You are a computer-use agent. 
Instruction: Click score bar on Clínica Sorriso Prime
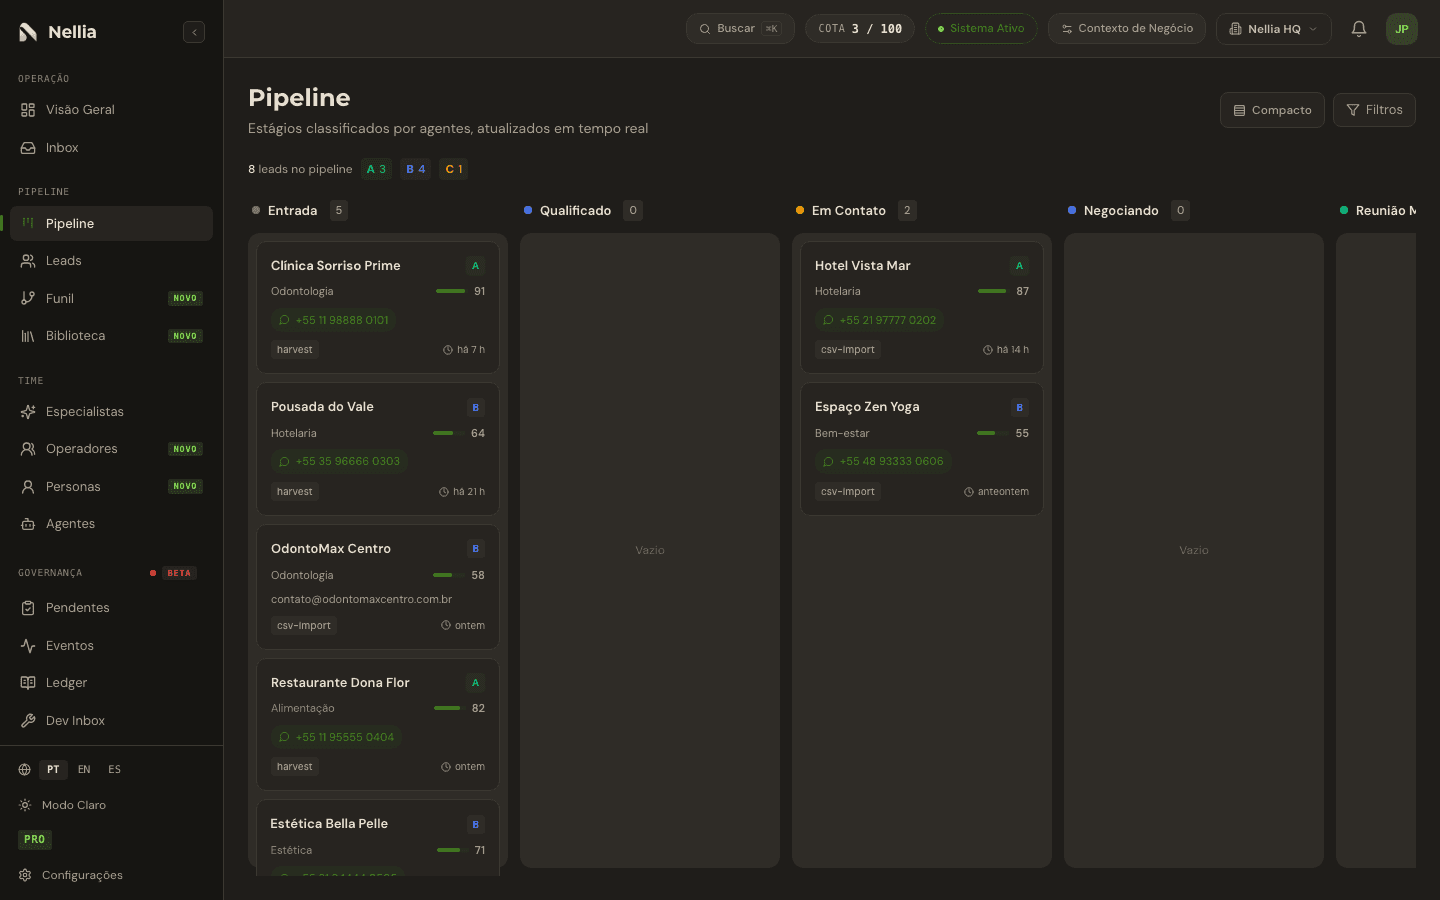pos(451,292)
